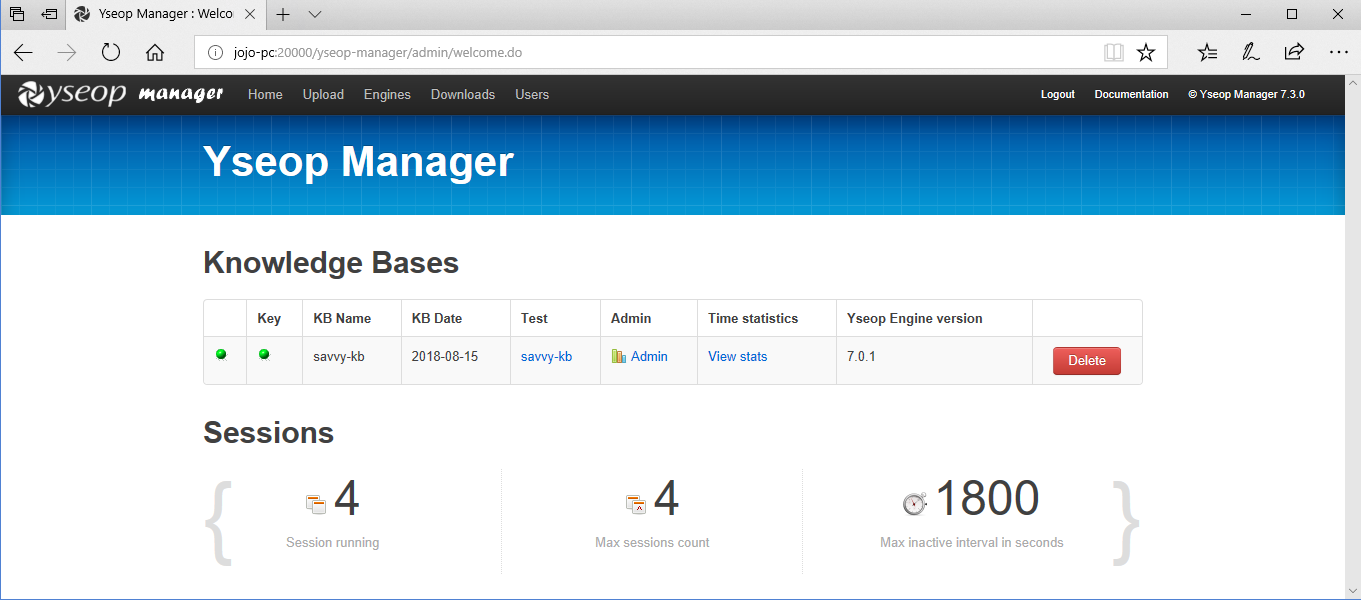Click the browser Forward arrow
This screenshot has width=1361, height=600.
pos(67,52)
